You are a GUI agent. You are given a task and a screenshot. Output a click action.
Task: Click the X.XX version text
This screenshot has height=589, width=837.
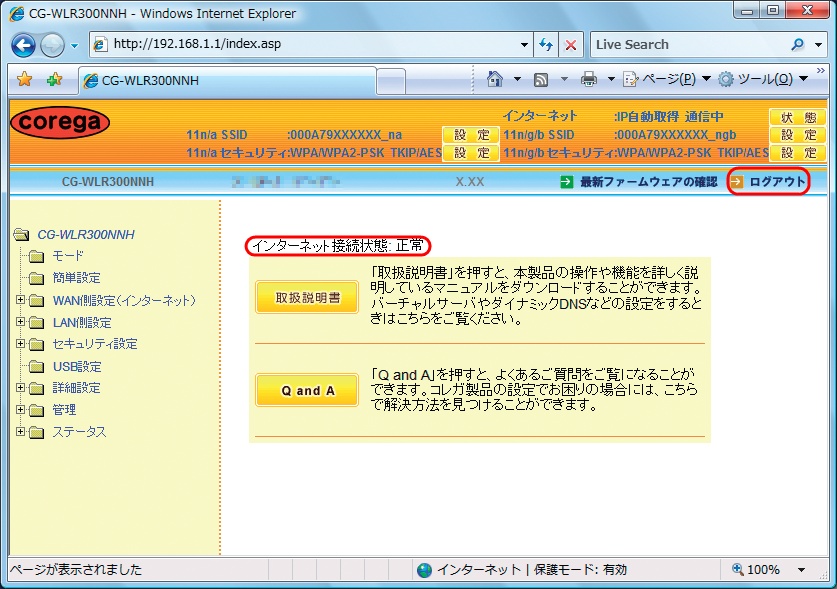pos(470,182)
